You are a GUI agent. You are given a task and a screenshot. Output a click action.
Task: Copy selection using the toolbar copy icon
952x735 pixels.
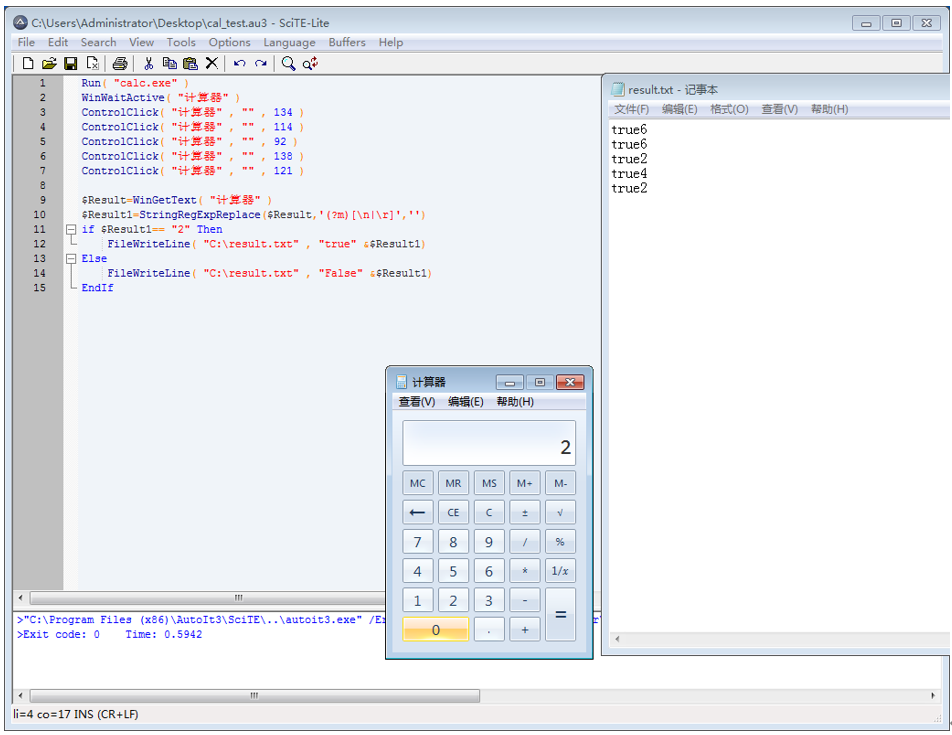click(x=169, y=63)
